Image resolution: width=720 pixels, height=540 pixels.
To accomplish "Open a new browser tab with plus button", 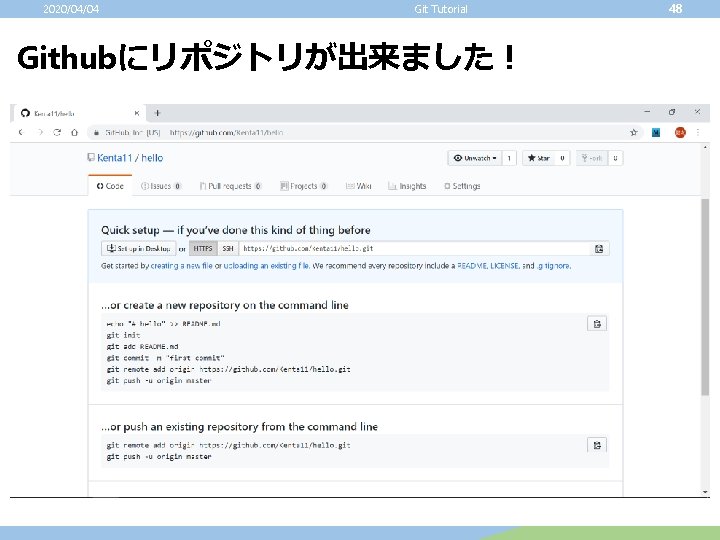I will [157, 113].
